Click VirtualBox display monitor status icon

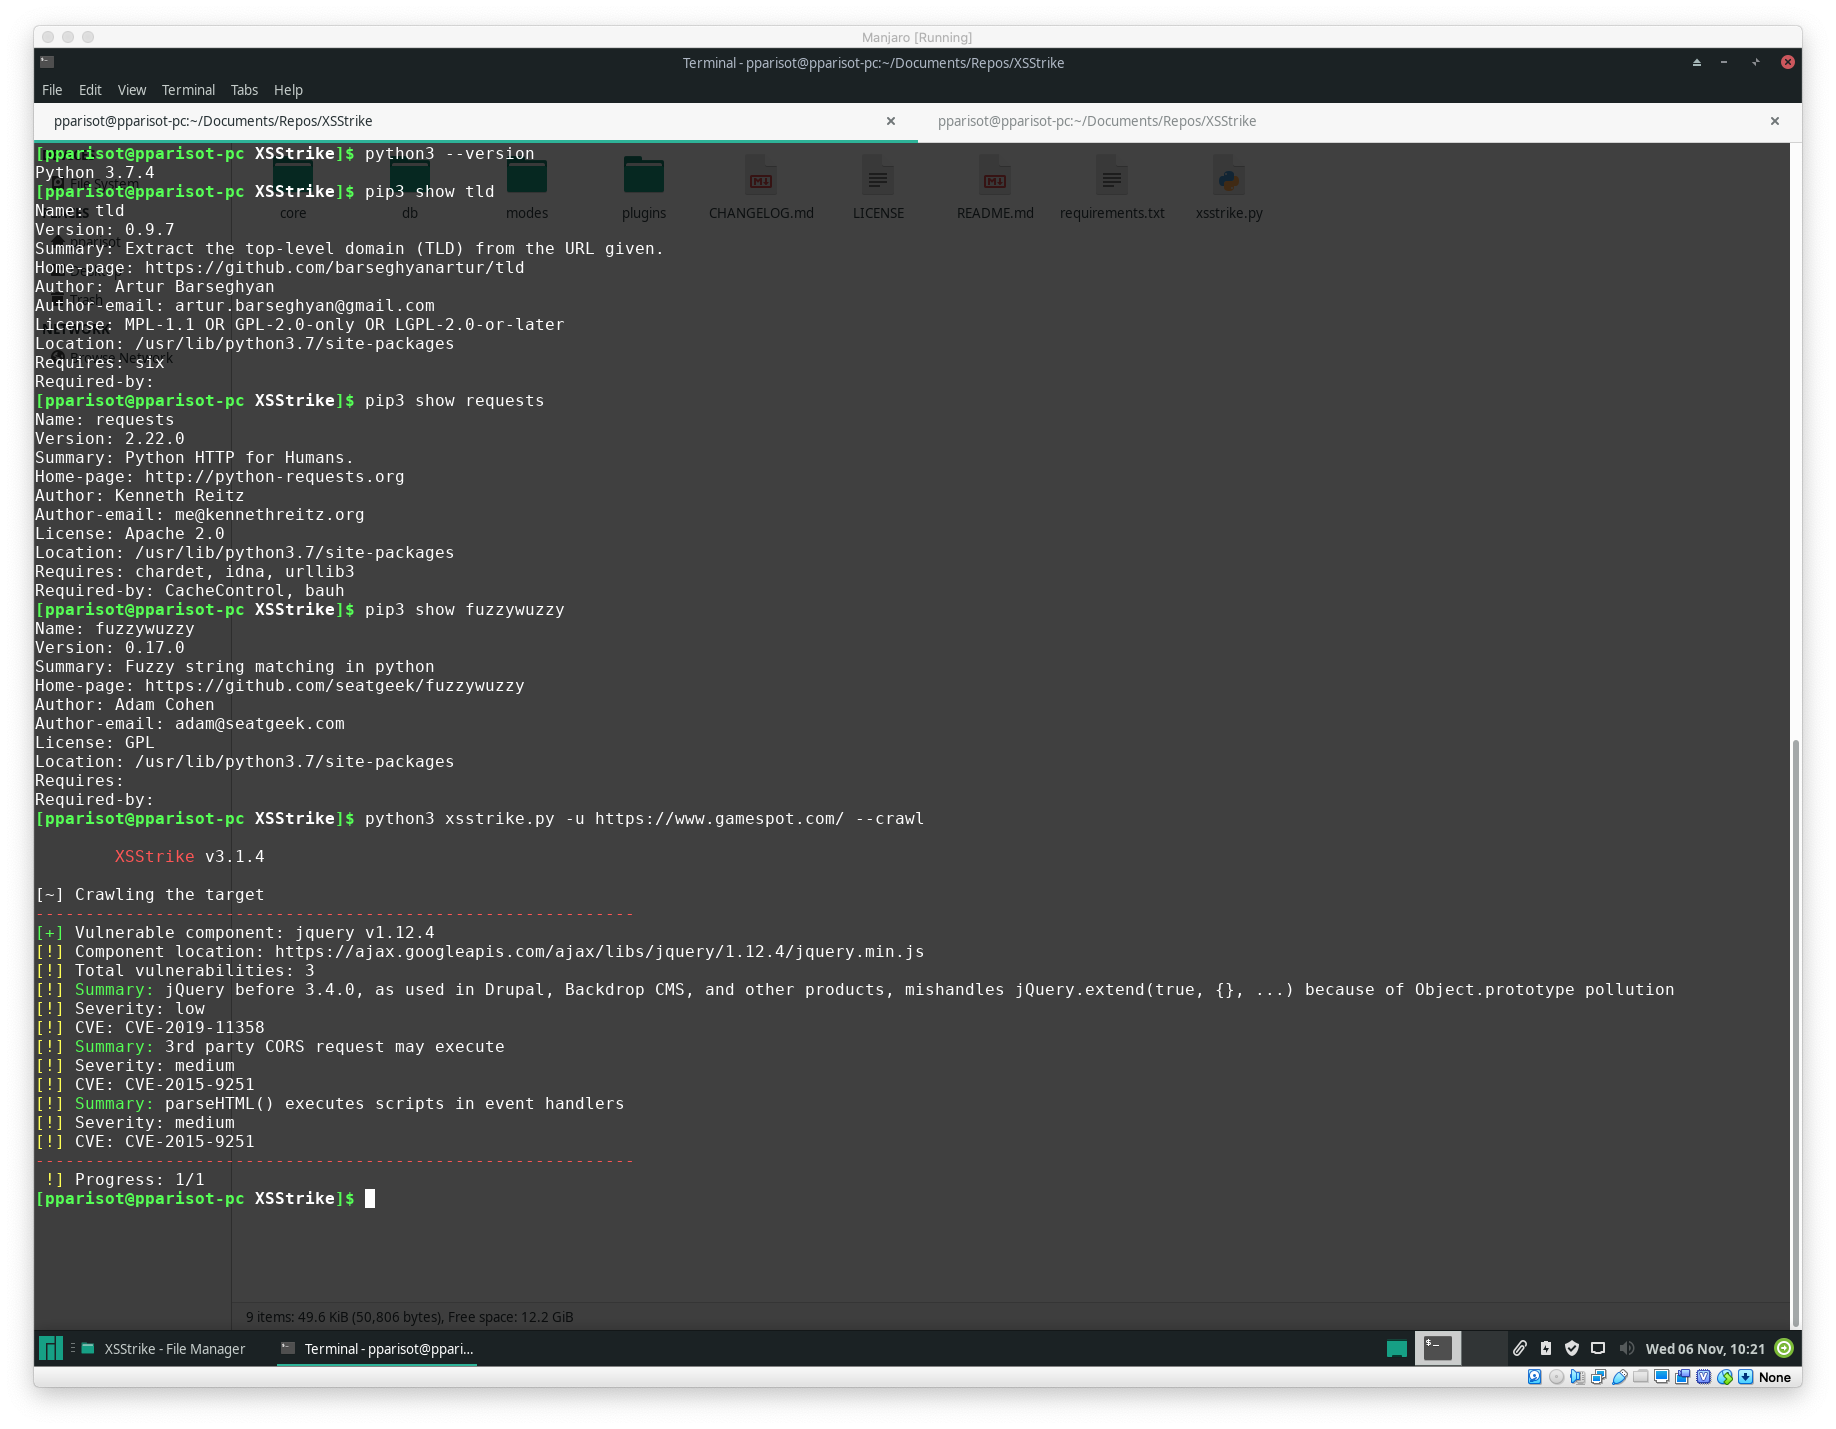click(x=1661, y=1377)
